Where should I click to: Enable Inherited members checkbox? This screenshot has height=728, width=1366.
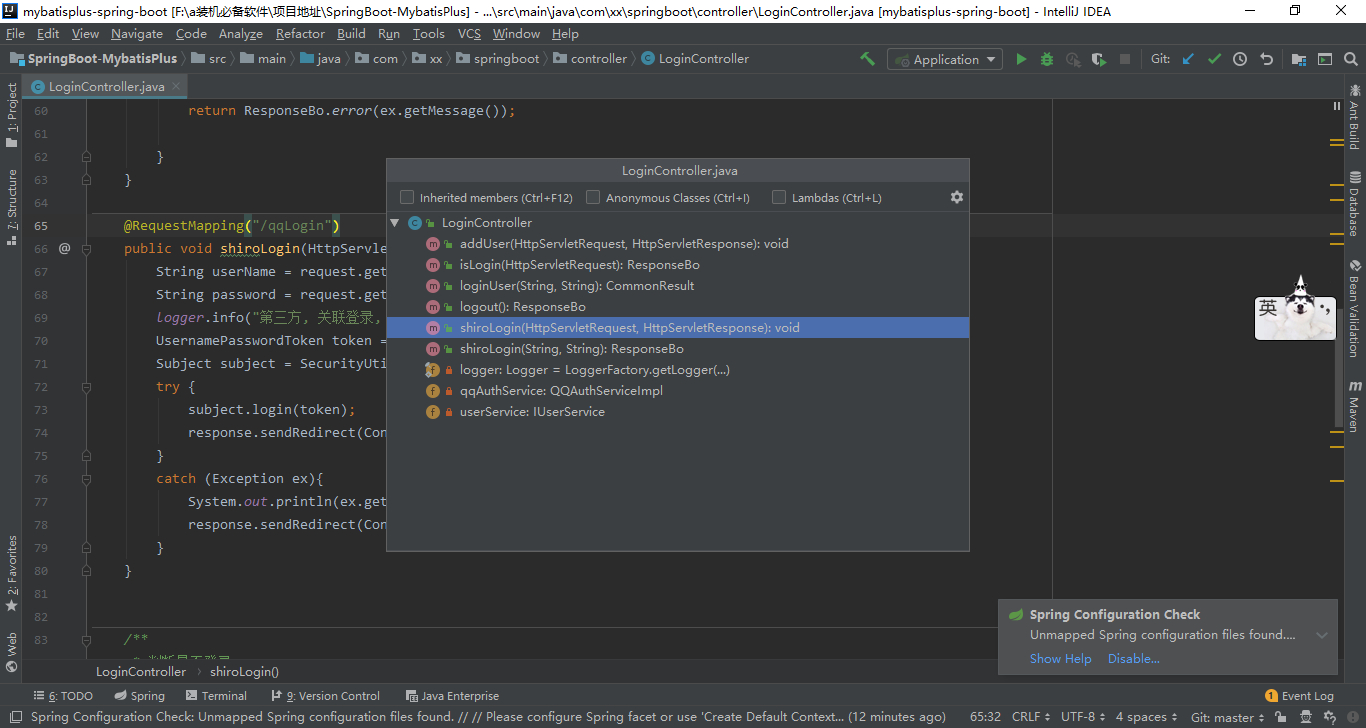tap(407, 197)
